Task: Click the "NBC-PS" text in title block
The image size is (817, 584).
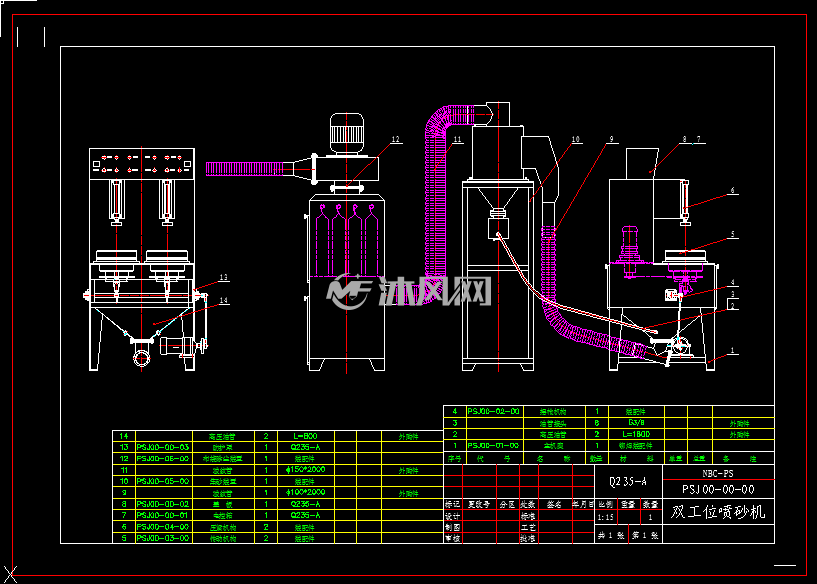Action: (x=718, y=474)
